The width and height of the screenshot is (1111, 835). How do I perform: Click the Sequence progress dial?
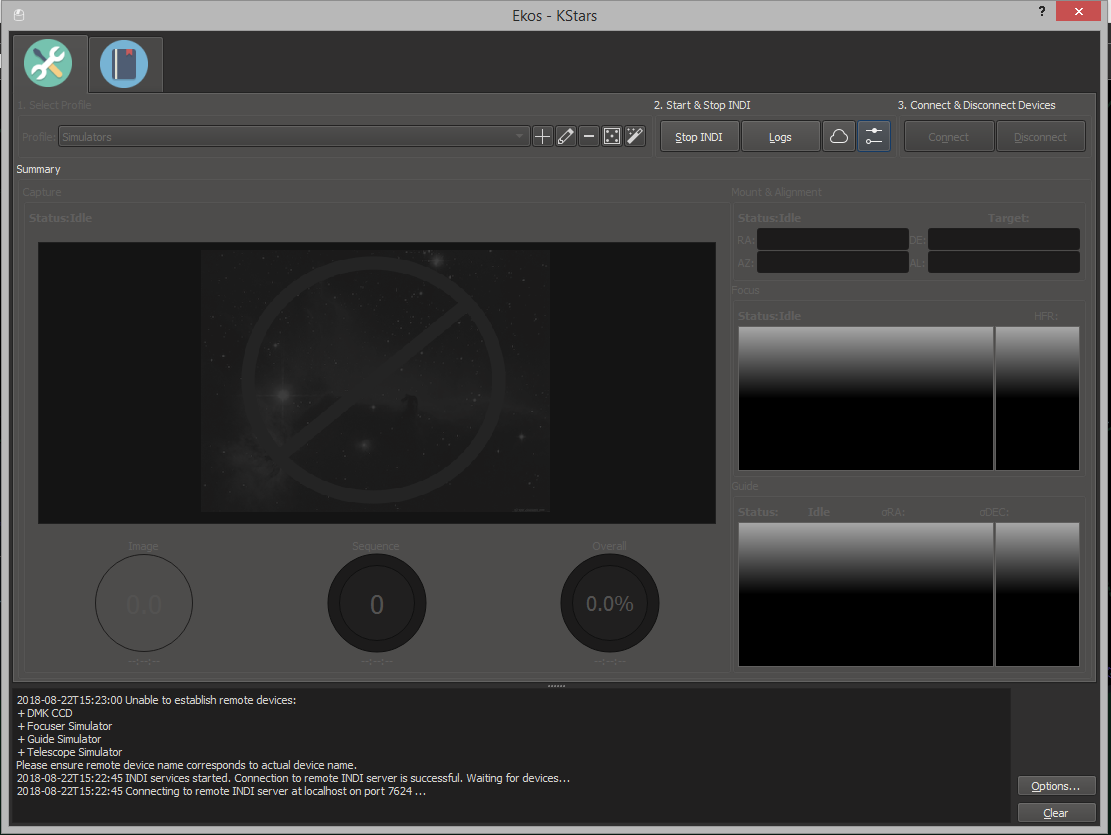[377, 603]
